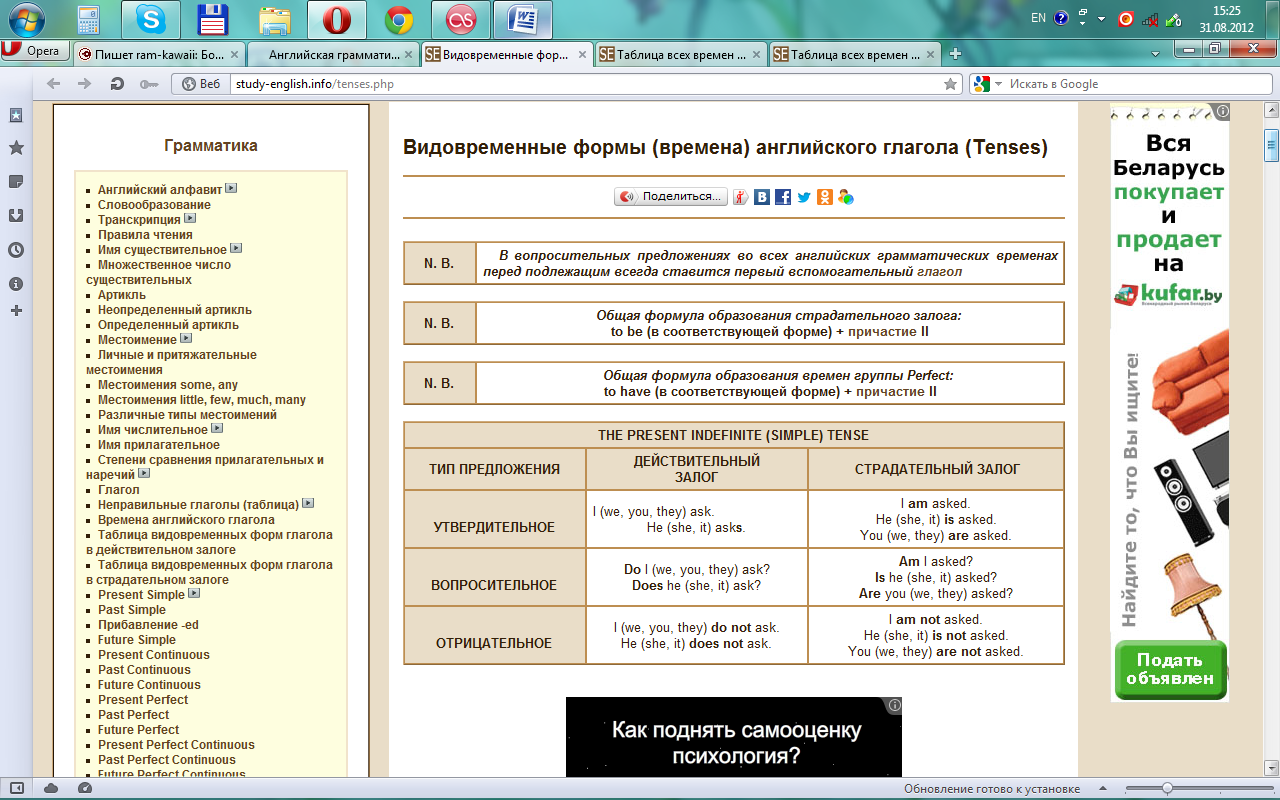Open closed tabs dropdown arrow

1155,54
